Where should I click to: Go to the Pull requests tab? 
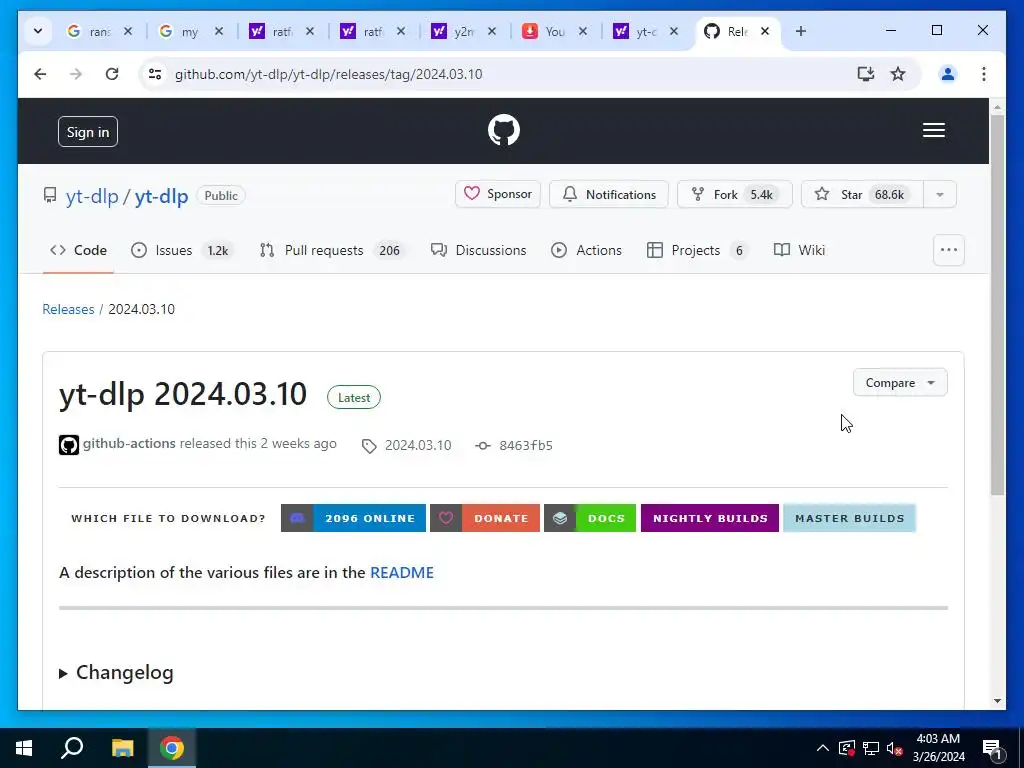point(332,250)
